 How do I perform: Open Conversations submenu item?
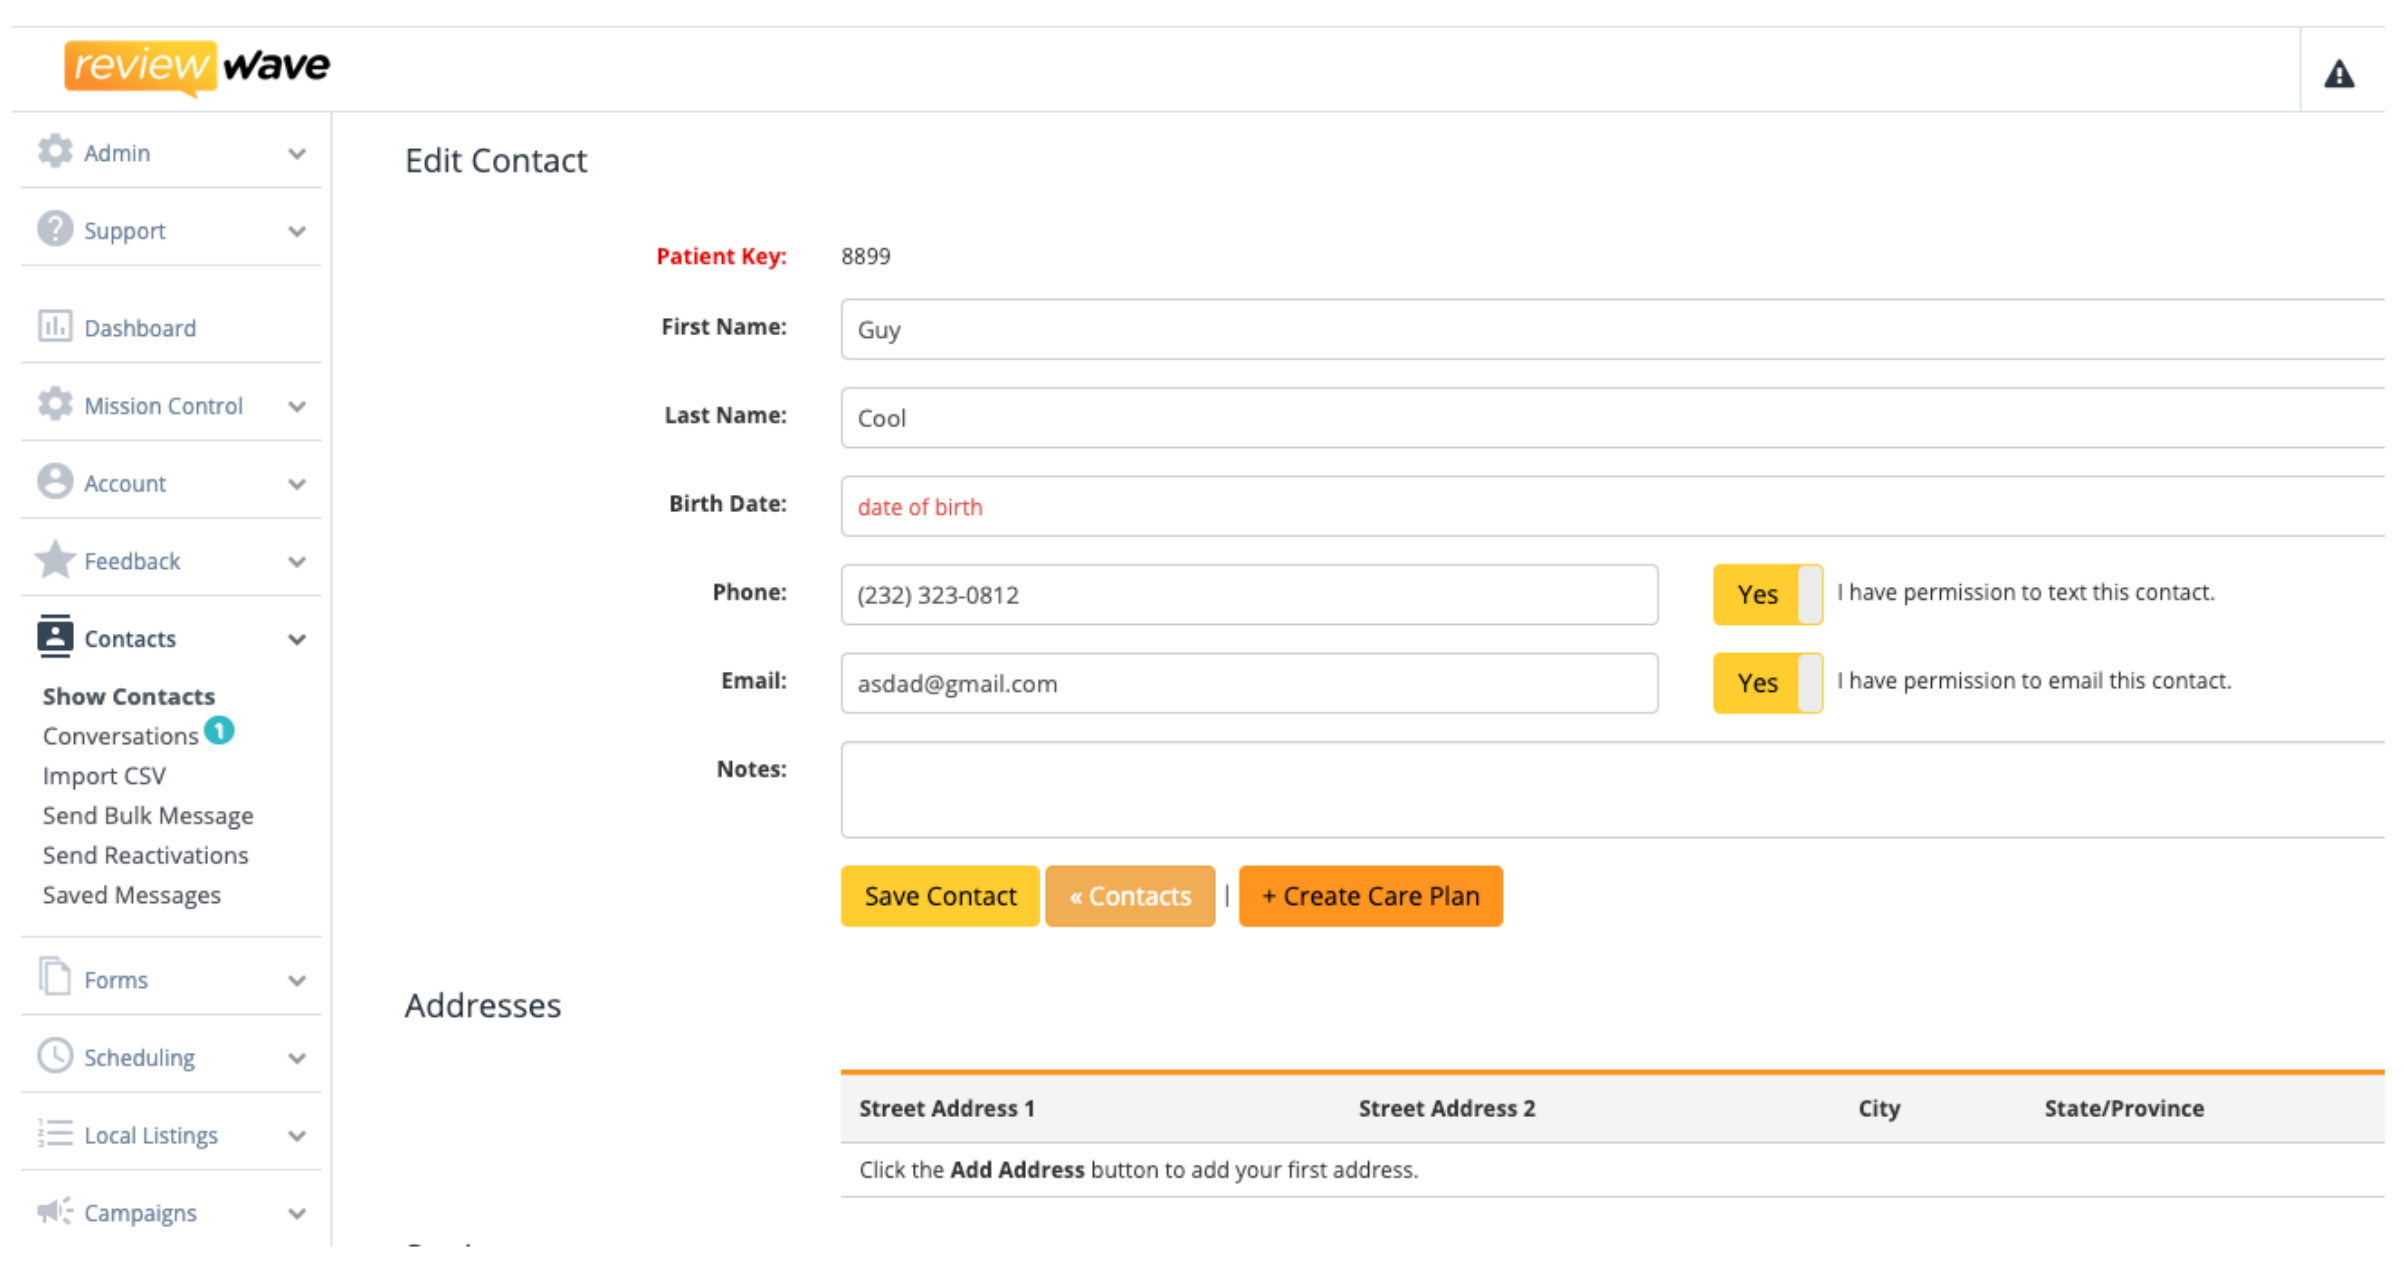pos(120,736)
